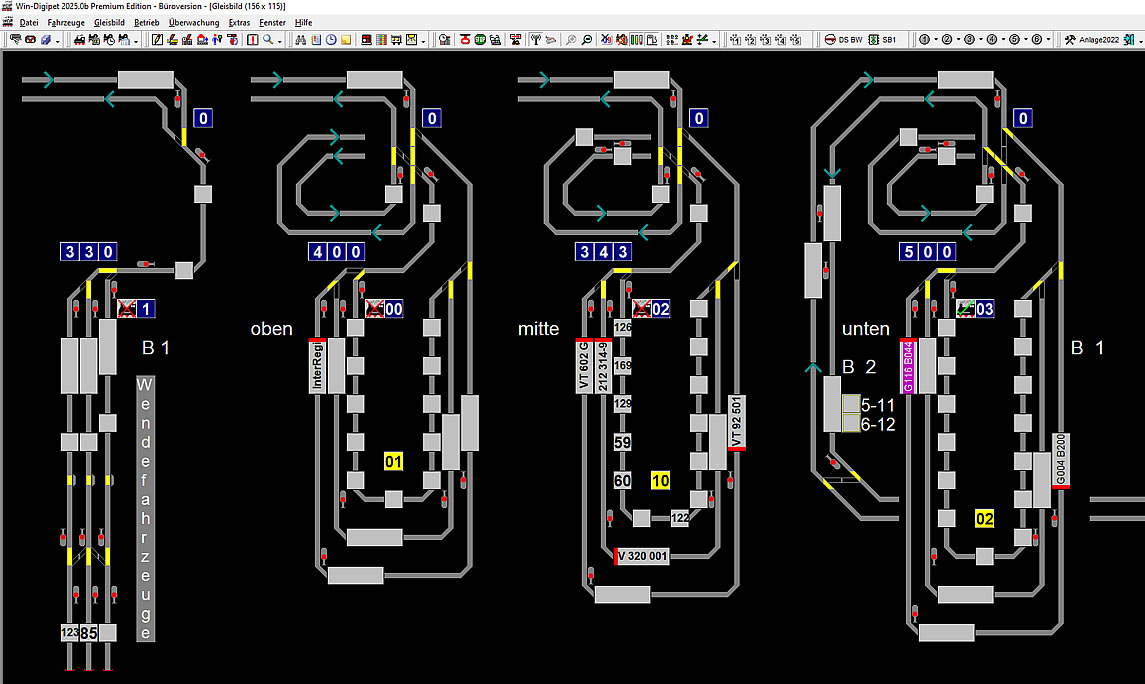Open the Überwachung menu
The image size is (1145, 684).
[x=194, y=22]
